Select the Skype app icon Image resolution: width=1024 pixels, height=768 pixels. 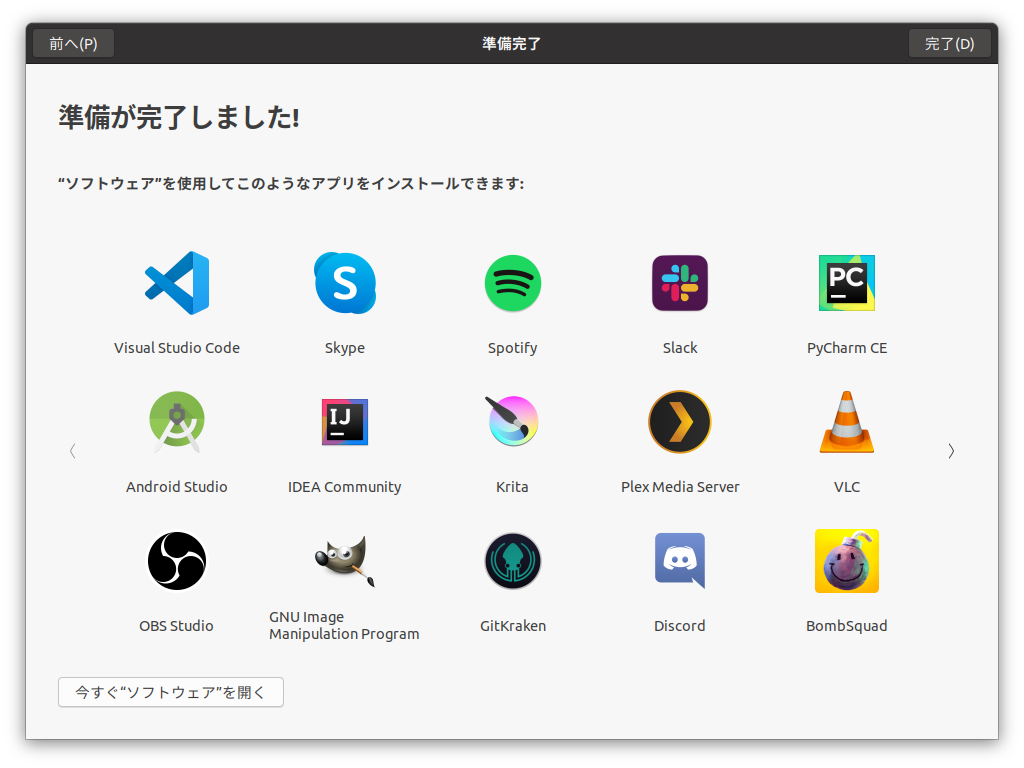345,283
